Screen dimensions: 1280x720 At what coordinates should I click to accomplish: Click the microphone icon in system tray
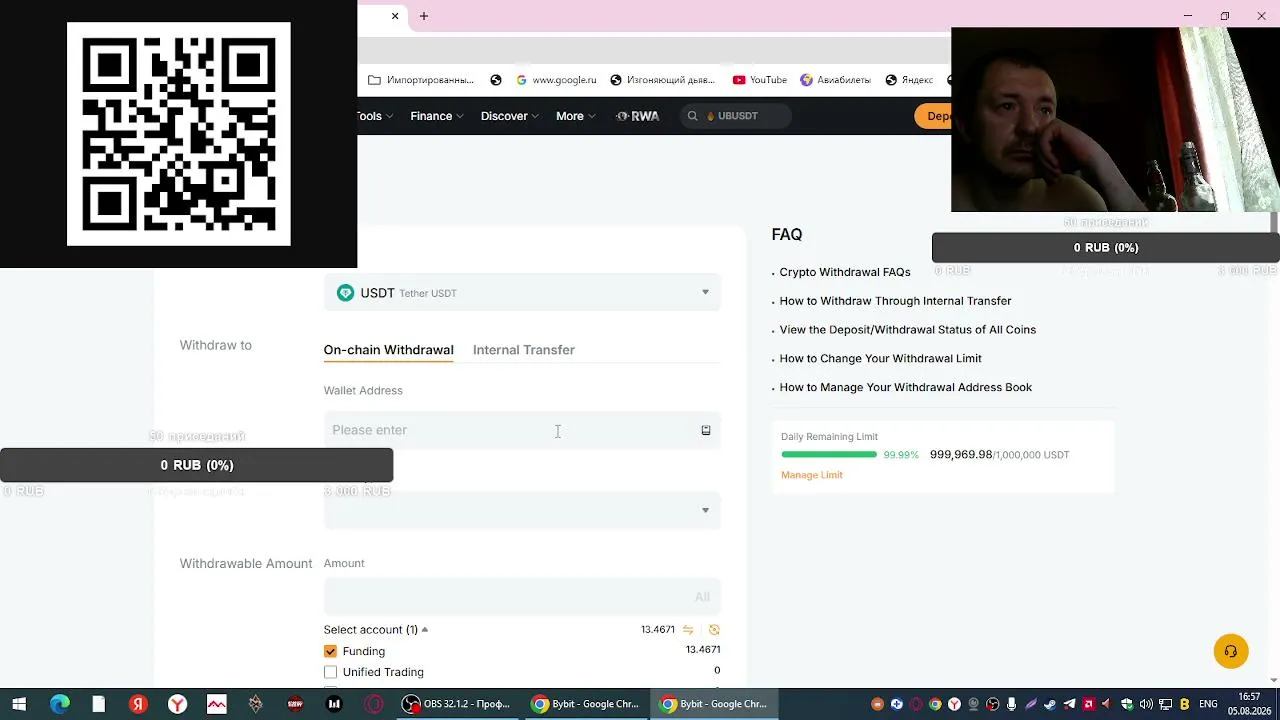[1012, 704]
